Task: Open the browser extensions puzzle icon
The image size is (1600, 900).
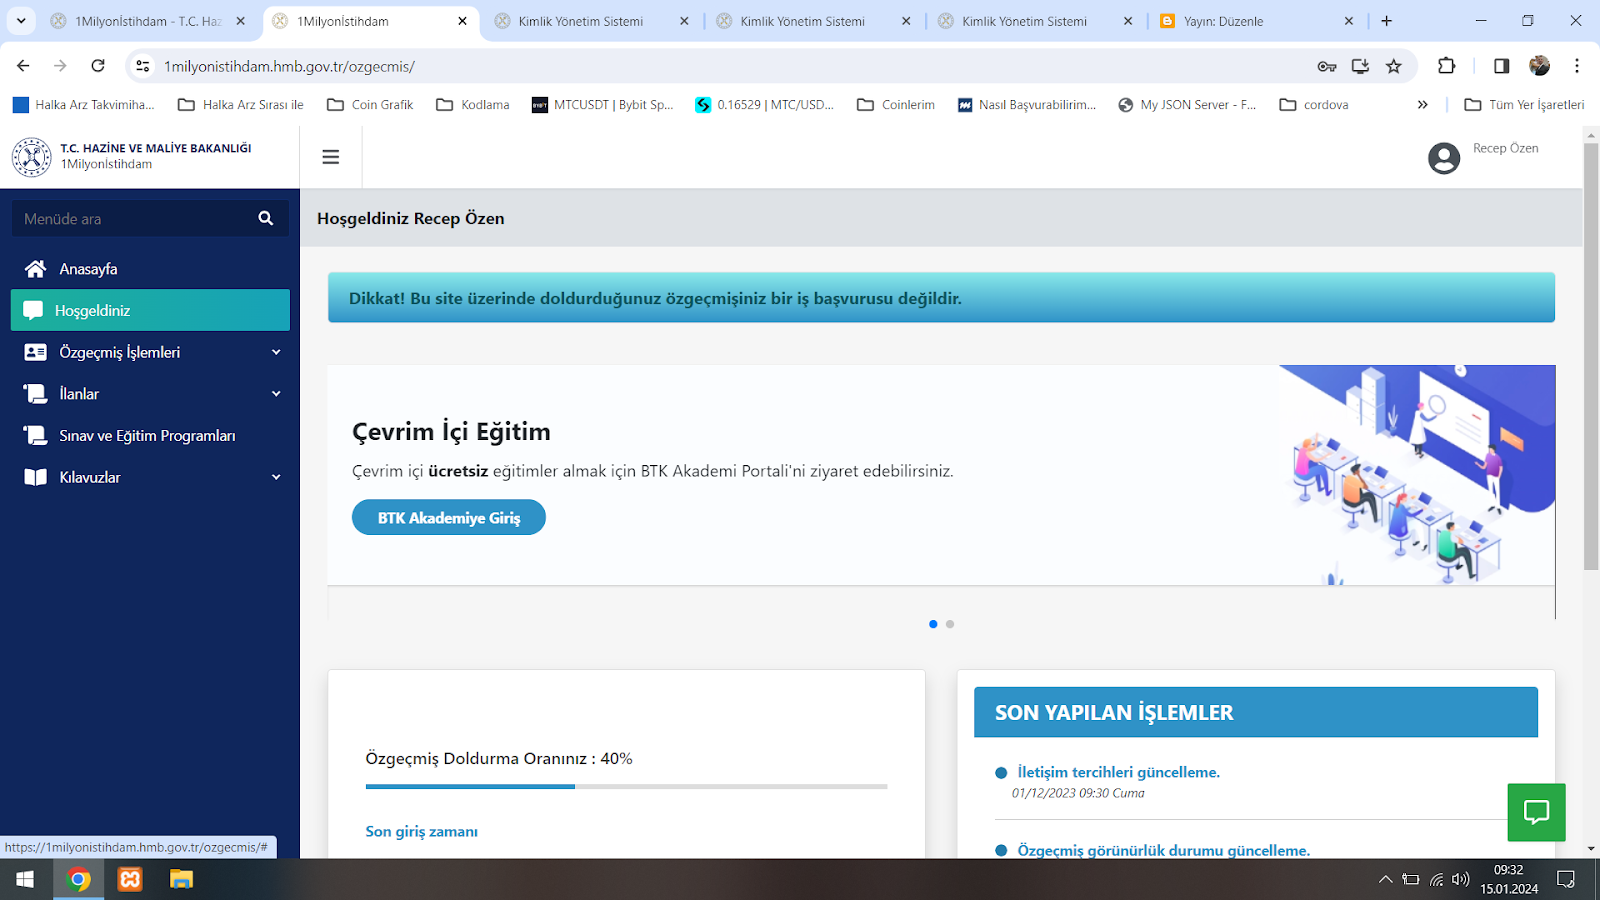Action: 1446,66
